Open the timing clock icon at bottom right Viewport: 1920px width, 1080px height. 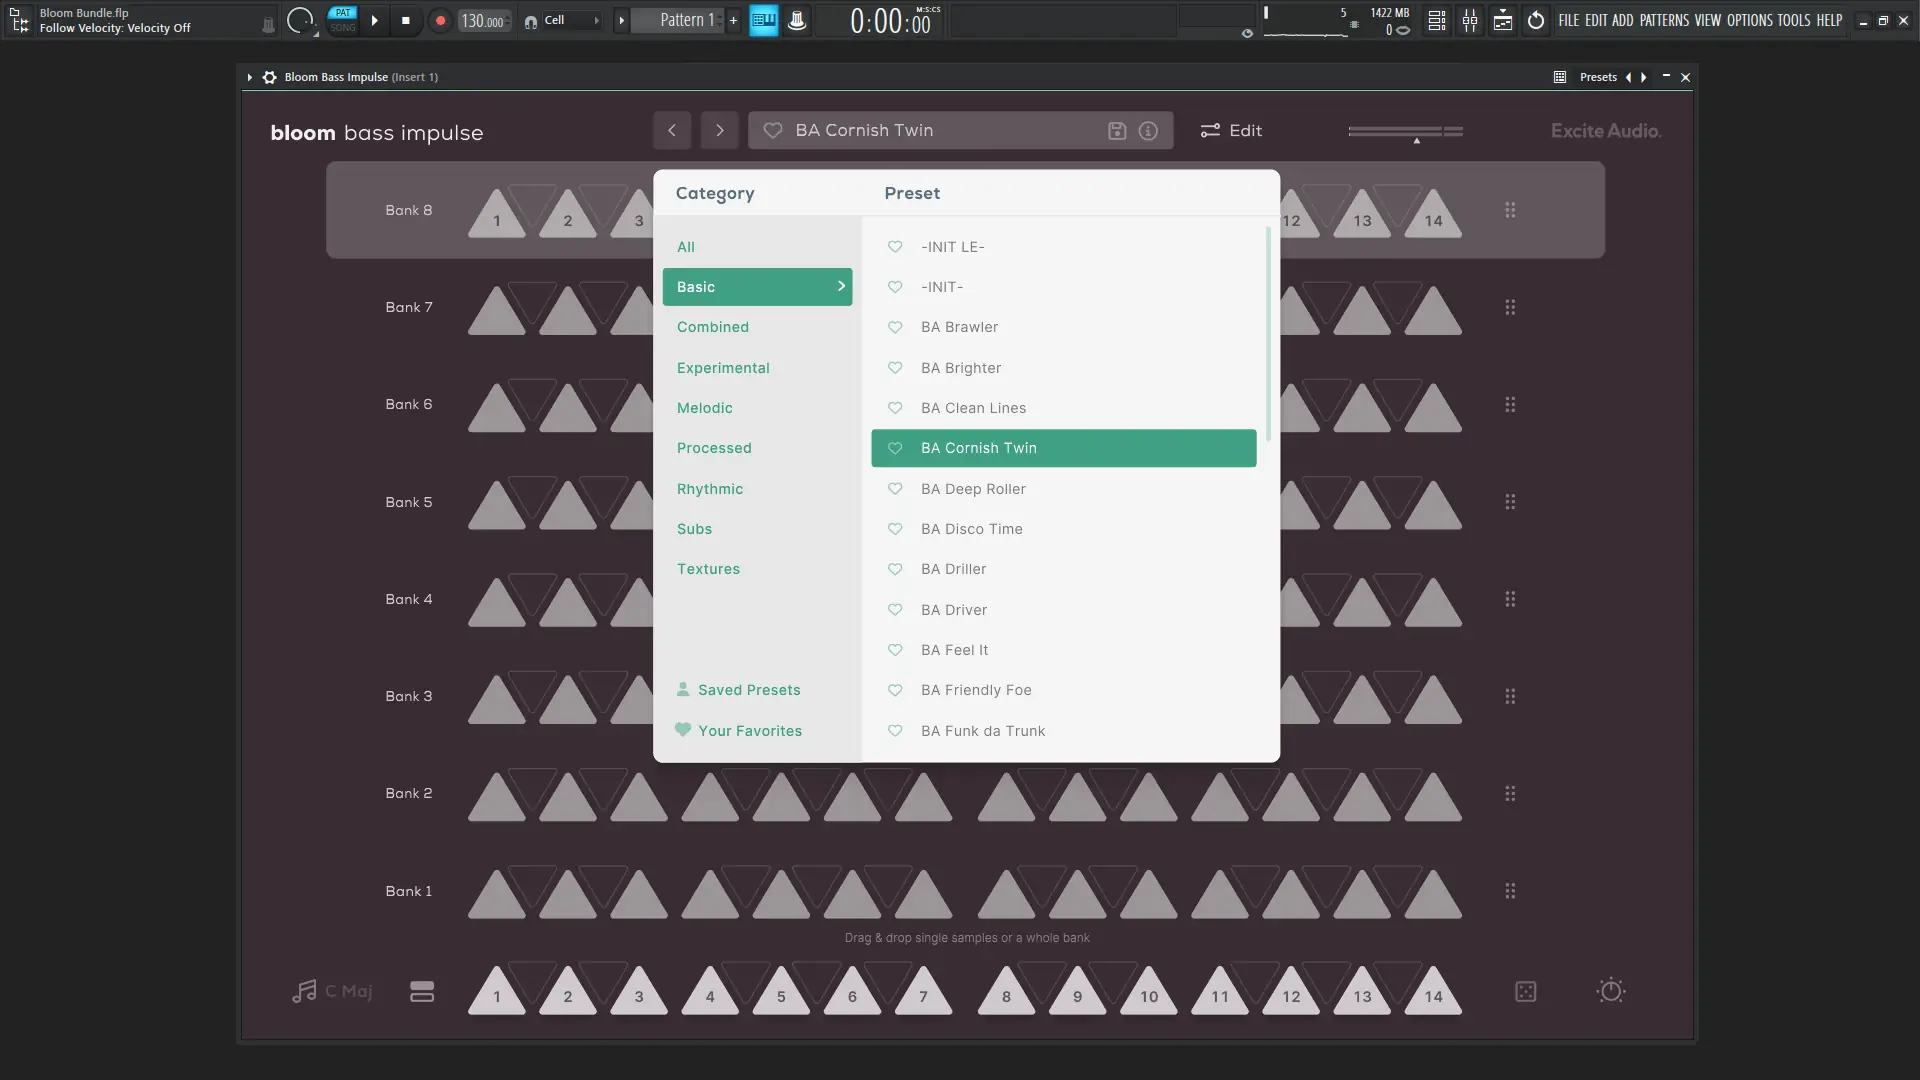click(1610, 991)
